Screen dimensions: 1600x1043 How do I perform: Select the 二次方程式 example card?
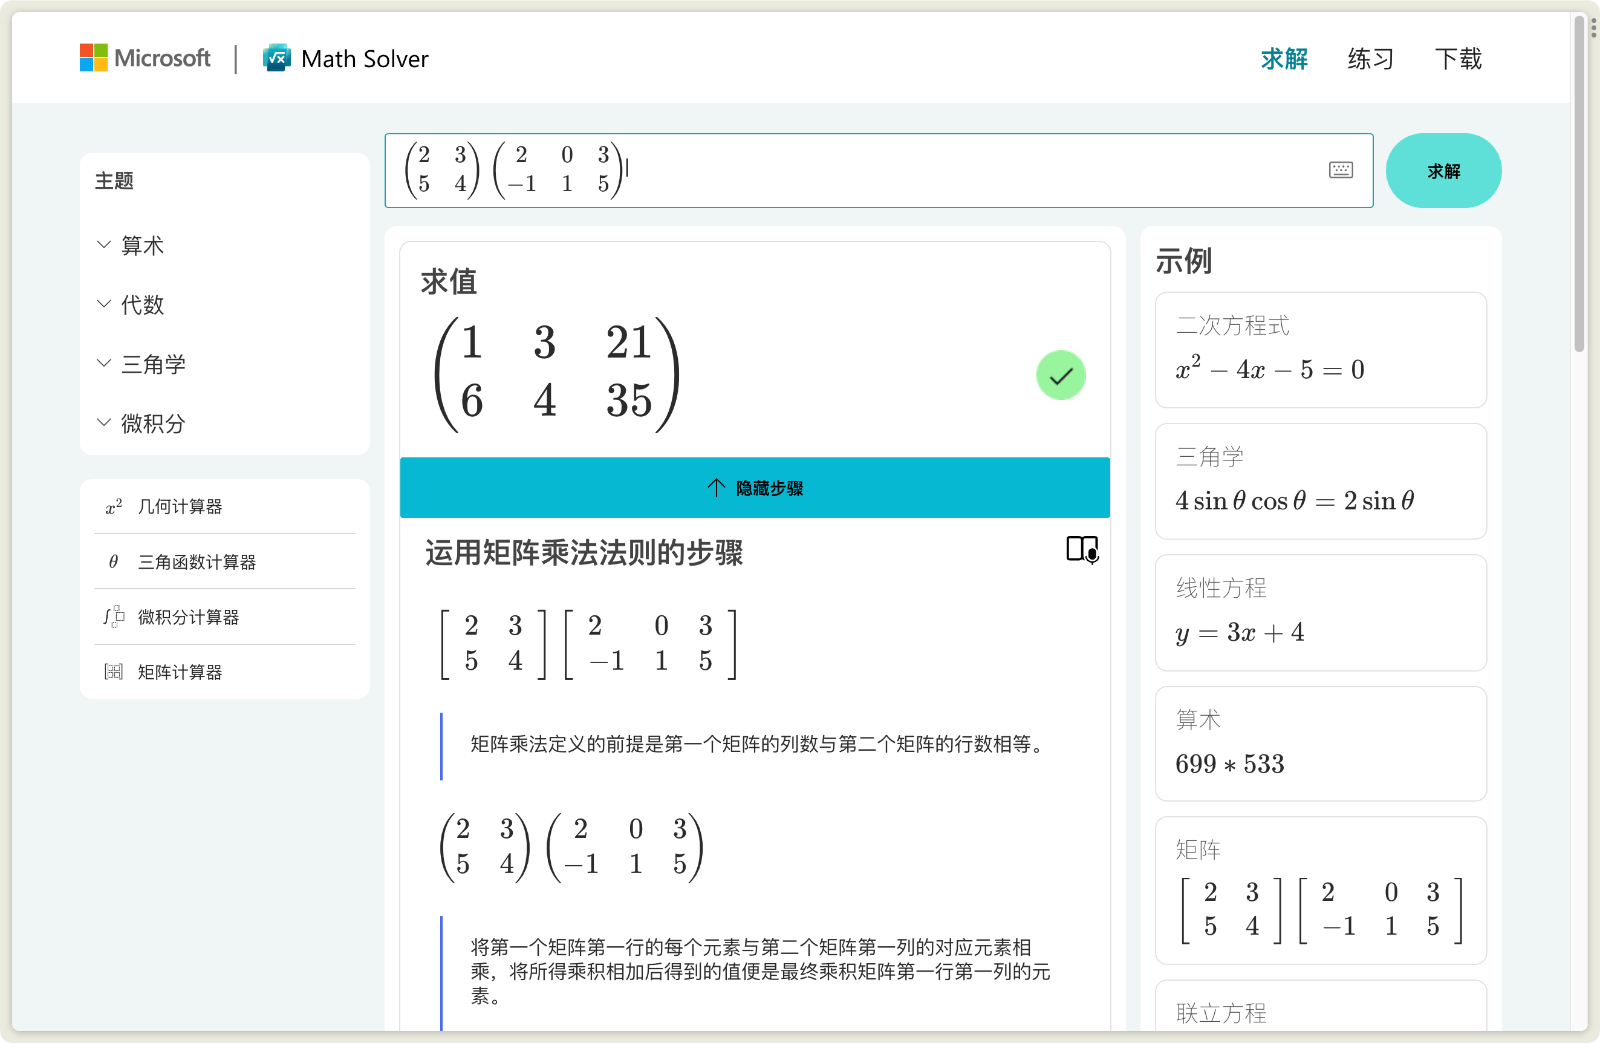click(x=1321, y=350)
